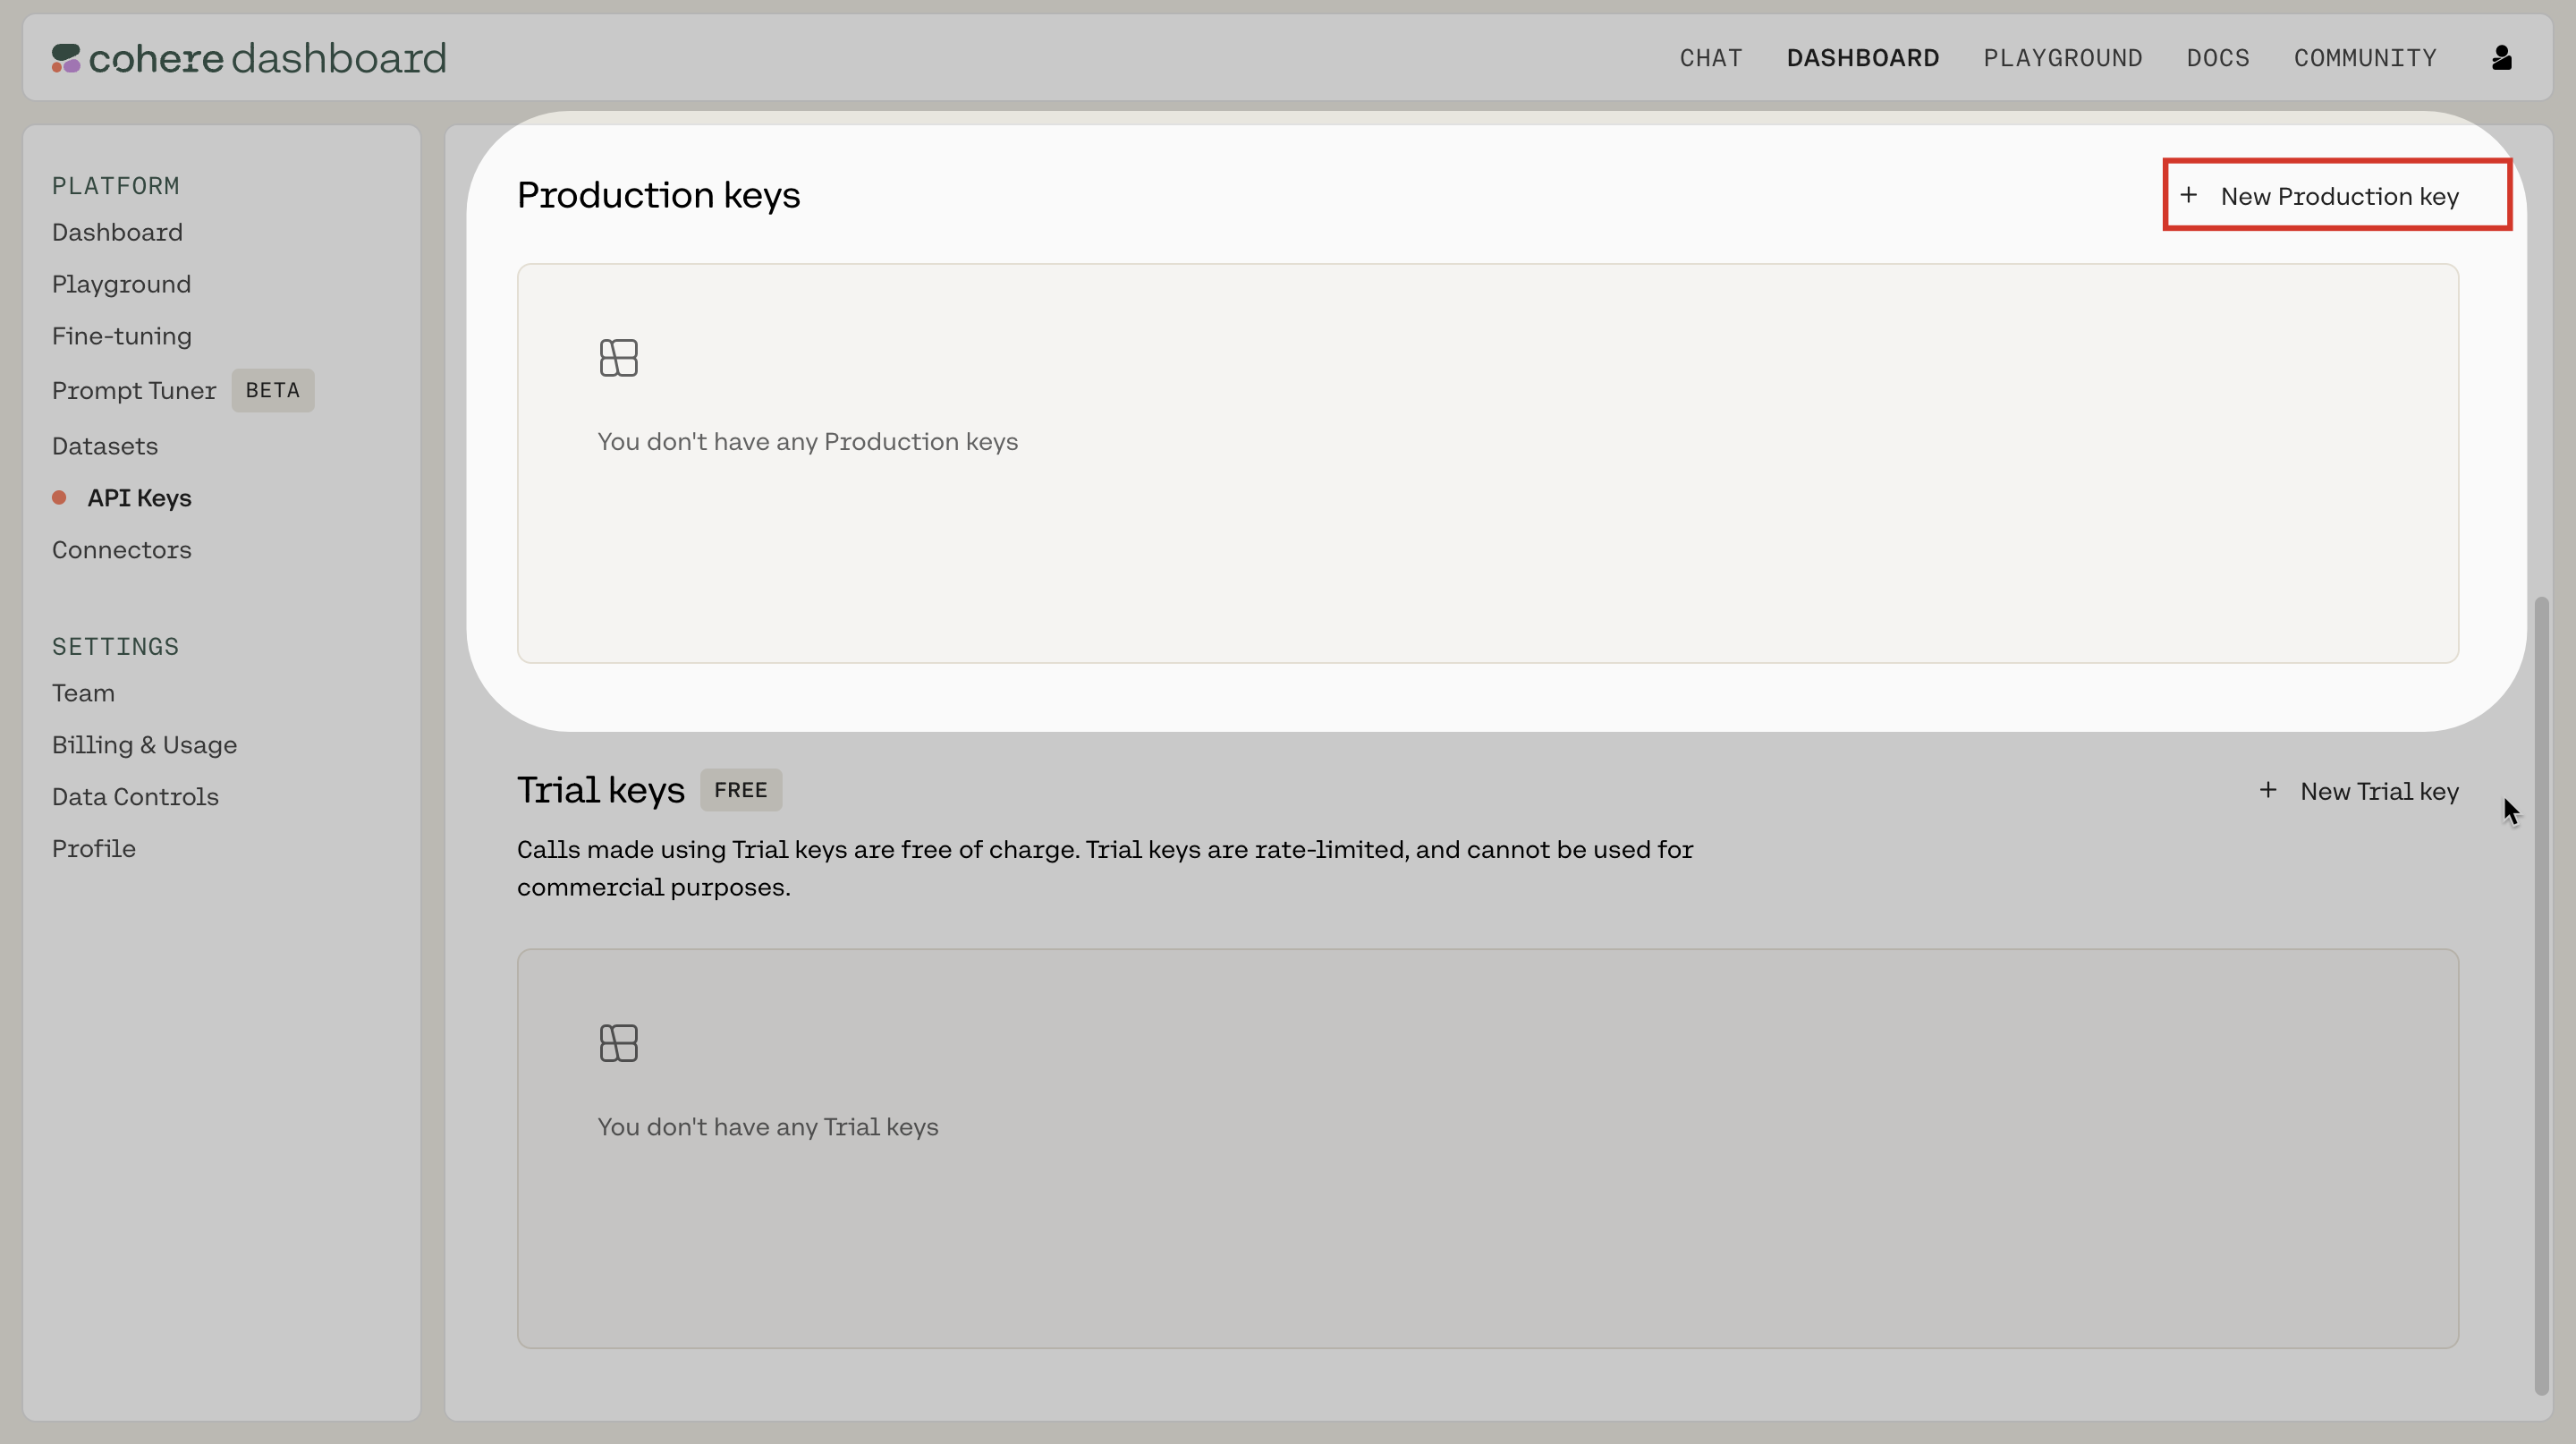Click the SETTINGS section label

pos(115,647)
